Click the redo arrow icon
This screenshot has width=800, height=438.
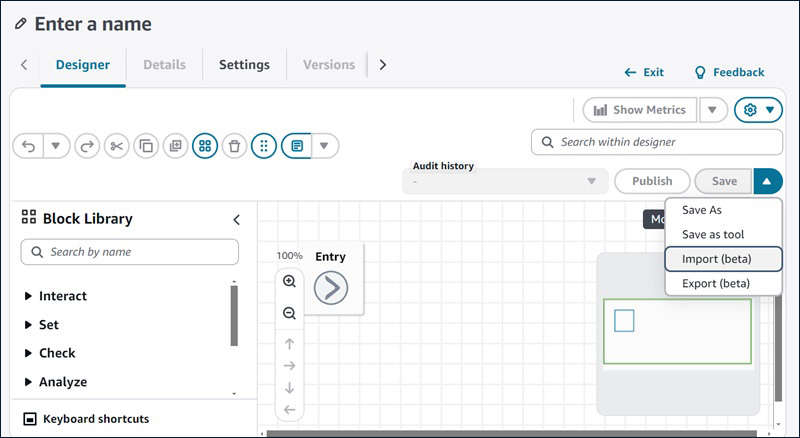[87, 146]
